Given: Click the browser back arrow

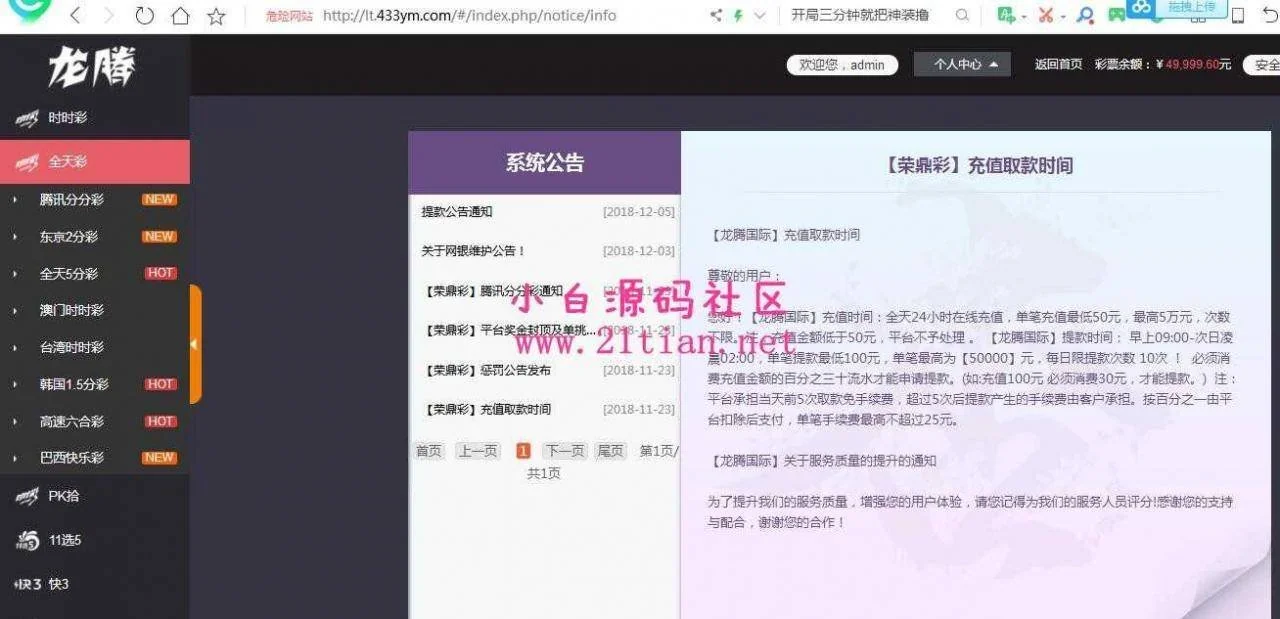Looking at the screenshot, I should pyautogui.click(x=77, y=16).
